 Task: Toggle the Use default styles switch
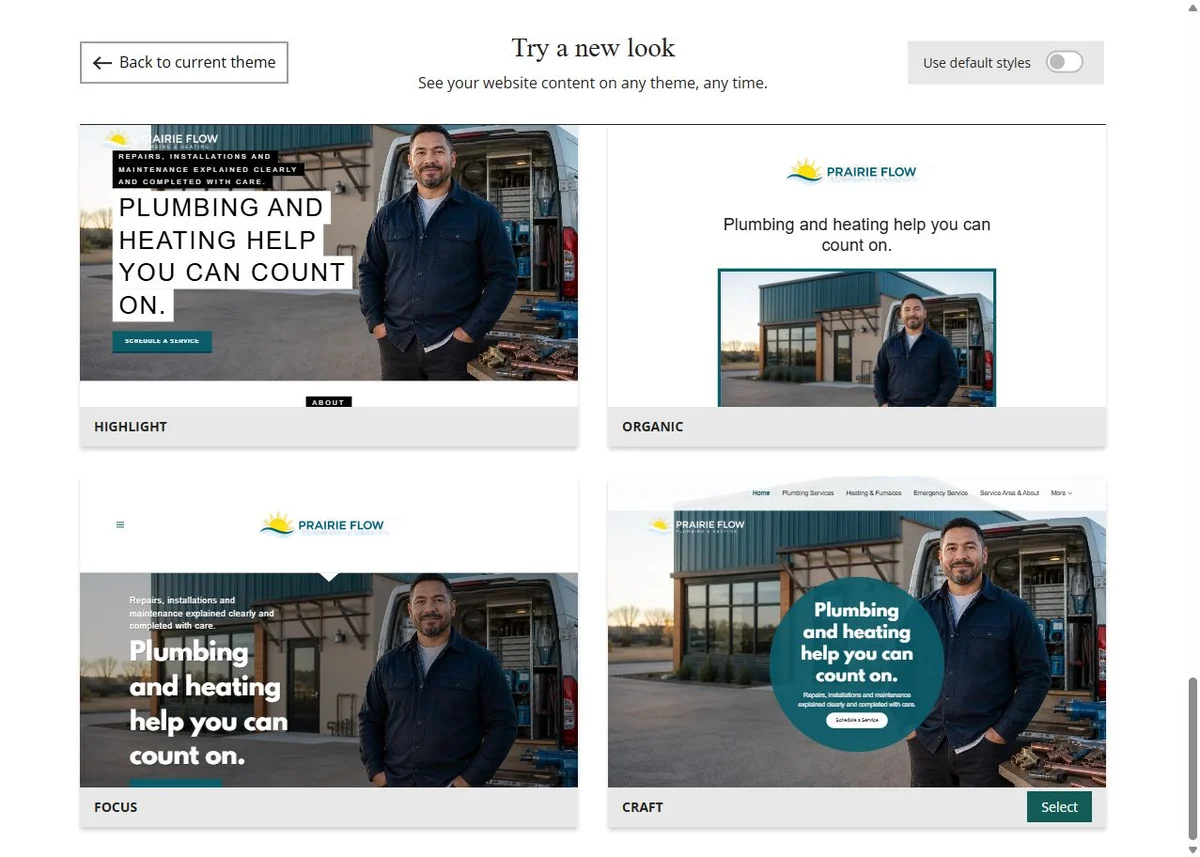click(x=1064, y=62)
